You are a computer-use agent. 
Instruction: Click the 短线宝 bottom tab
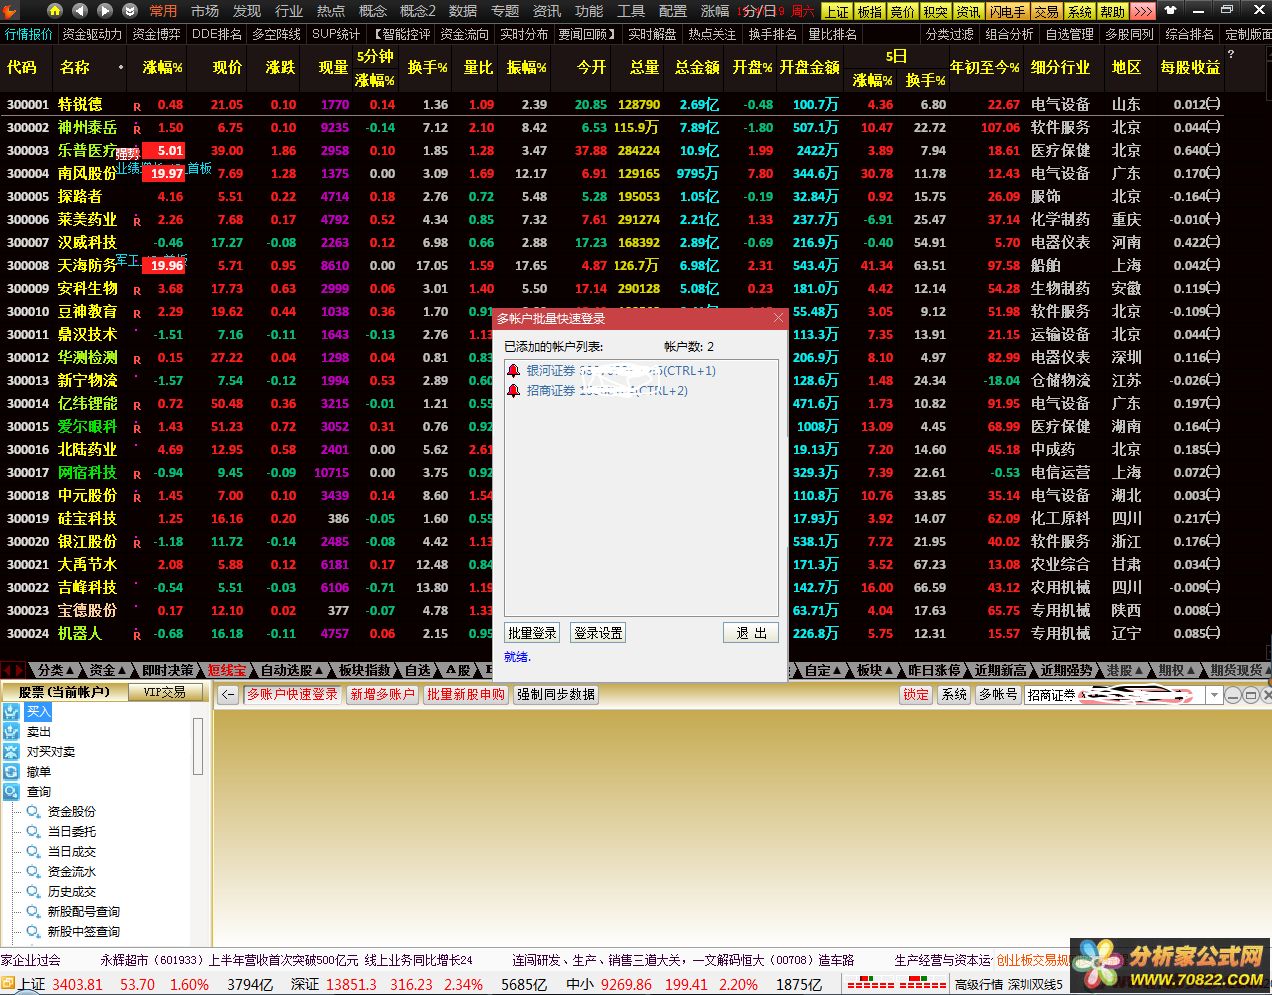point(226,670)
